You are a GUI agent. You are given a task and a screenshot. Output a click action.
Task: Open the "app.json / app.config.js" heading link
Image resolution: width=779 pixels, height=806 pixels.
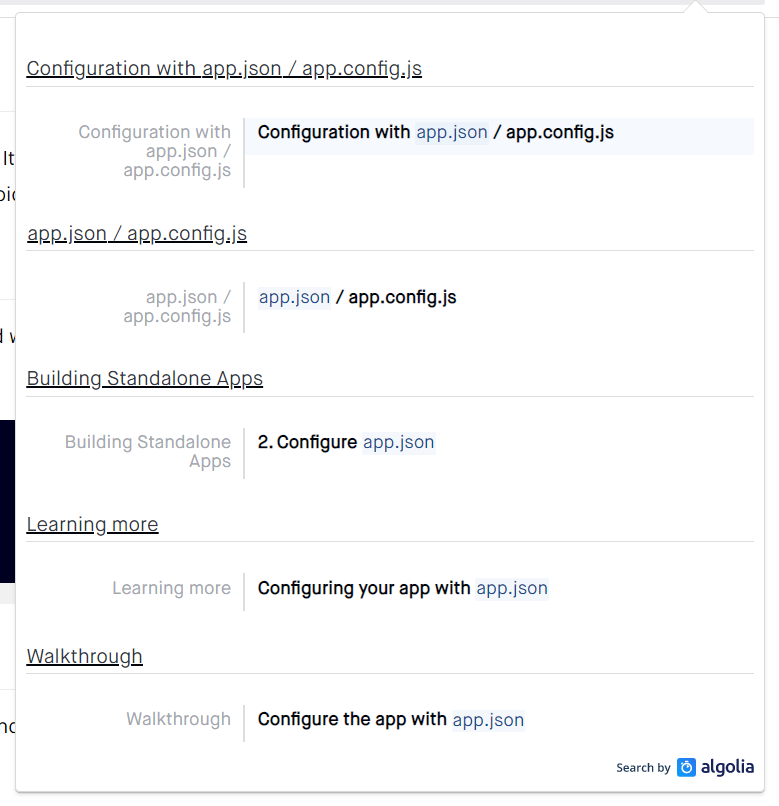(137, 233)
